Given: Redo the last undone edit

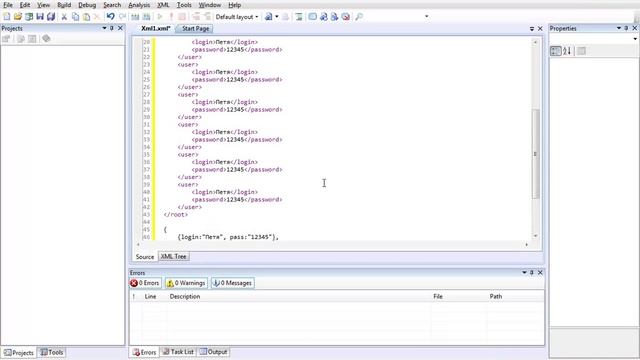Looking at the screenshot, I should point(122,17).
